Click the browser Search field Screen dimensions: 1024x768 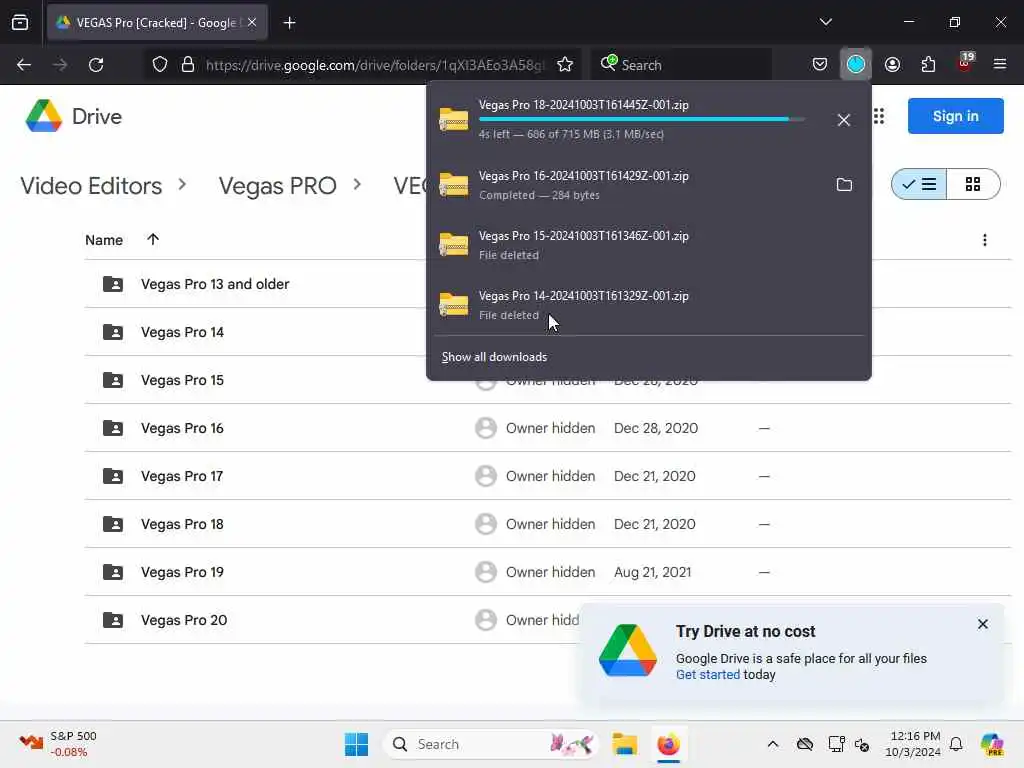click(682, 65)
